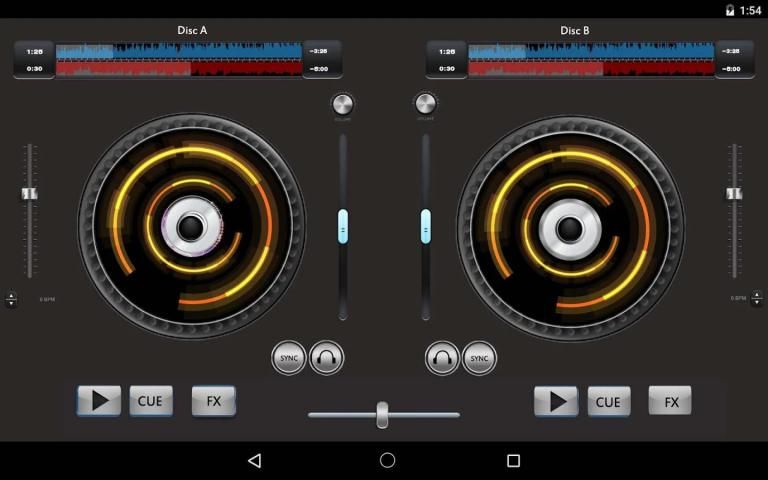This screenshot has height=480, width=768.
Task: Click the Disc A BPM stepper arrows
Action: (11, 299)
